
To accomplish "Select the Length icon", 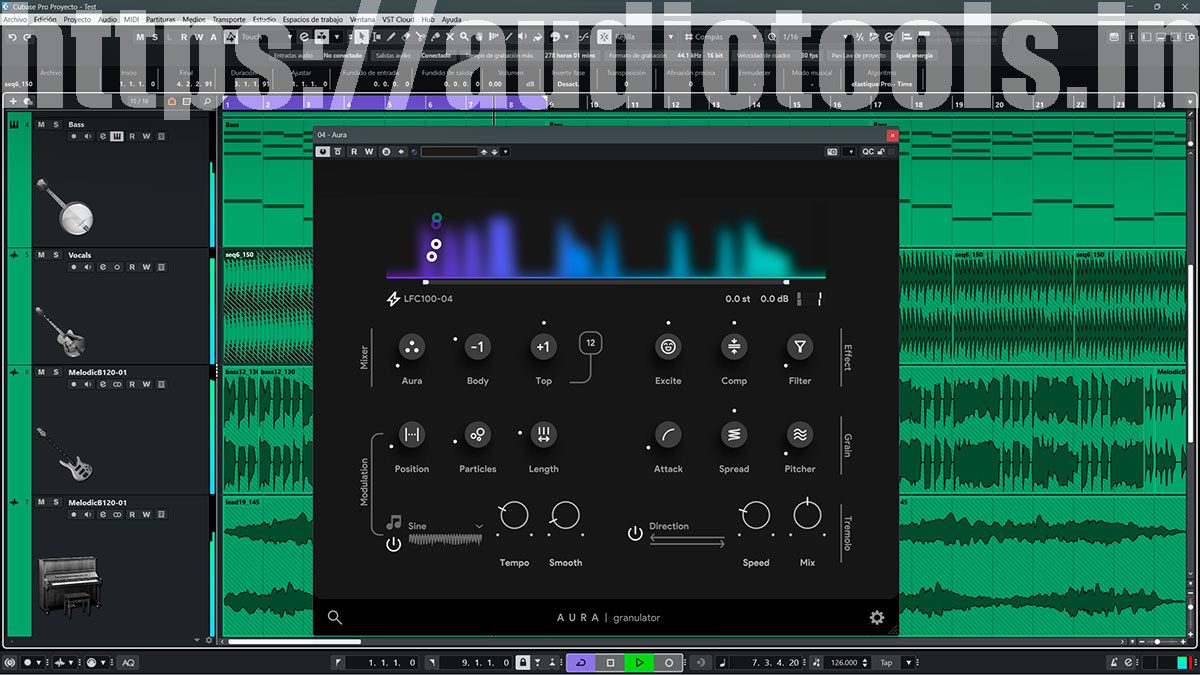I will tap(543, 435).
